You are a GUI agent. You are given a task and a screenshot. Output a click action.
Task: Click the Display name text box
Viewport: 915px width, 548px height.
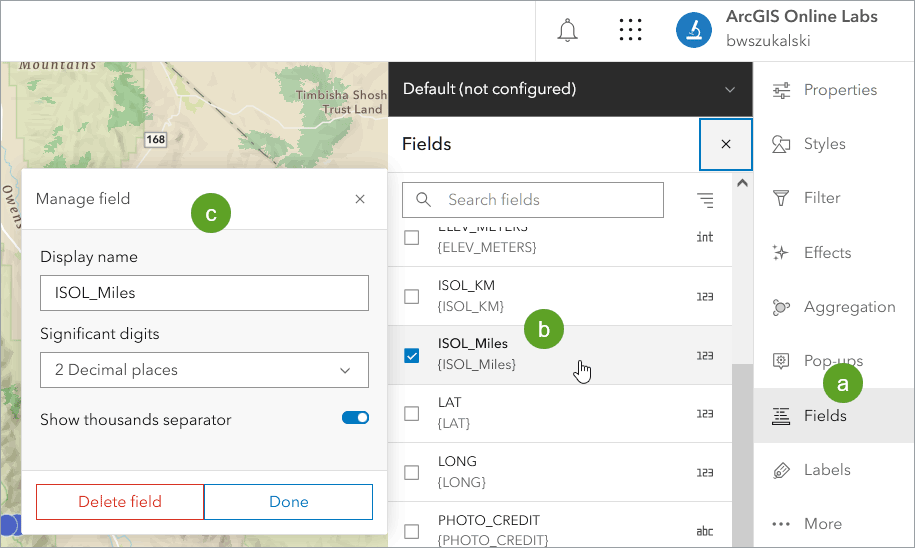click(x=204, y=293)
